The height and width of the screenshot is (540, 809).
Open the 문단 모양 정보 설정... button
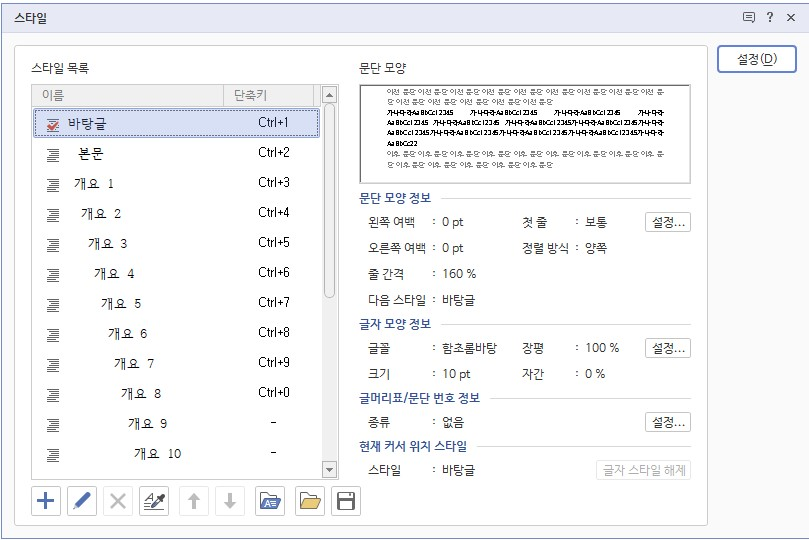pos(668,222)
